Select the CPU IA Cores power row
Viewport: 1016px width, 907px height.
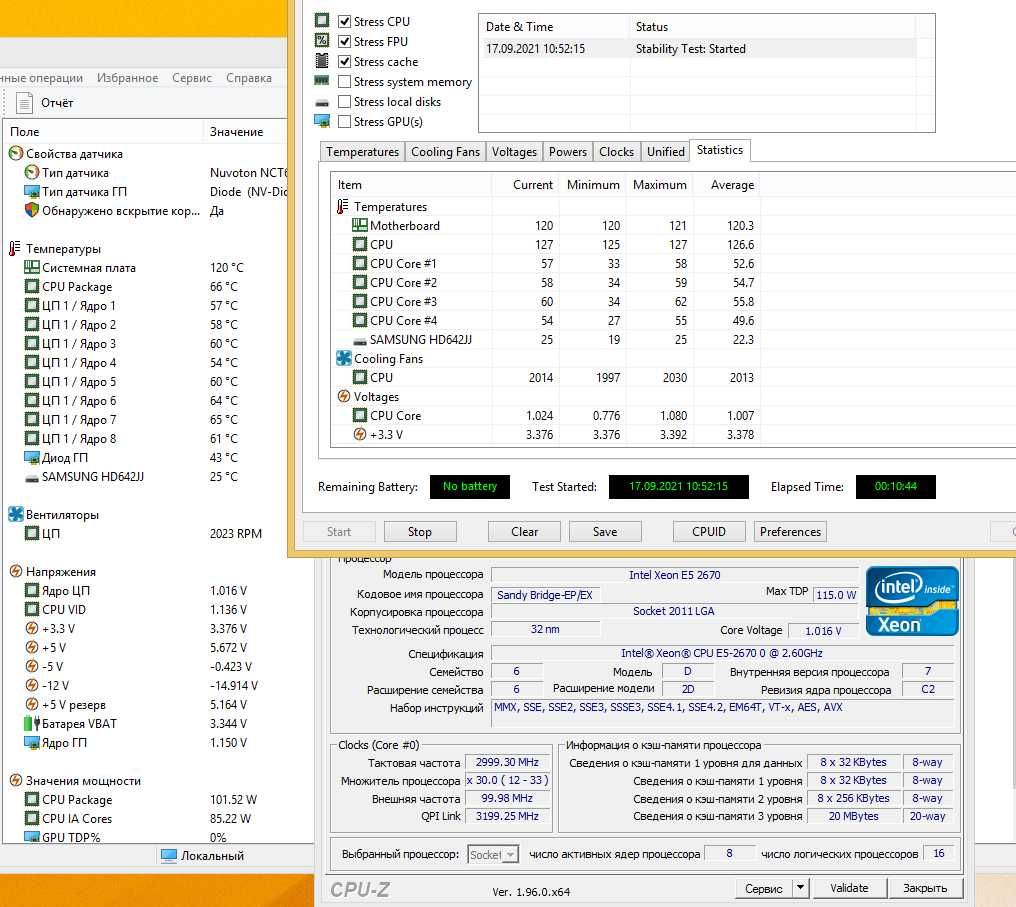144,818
